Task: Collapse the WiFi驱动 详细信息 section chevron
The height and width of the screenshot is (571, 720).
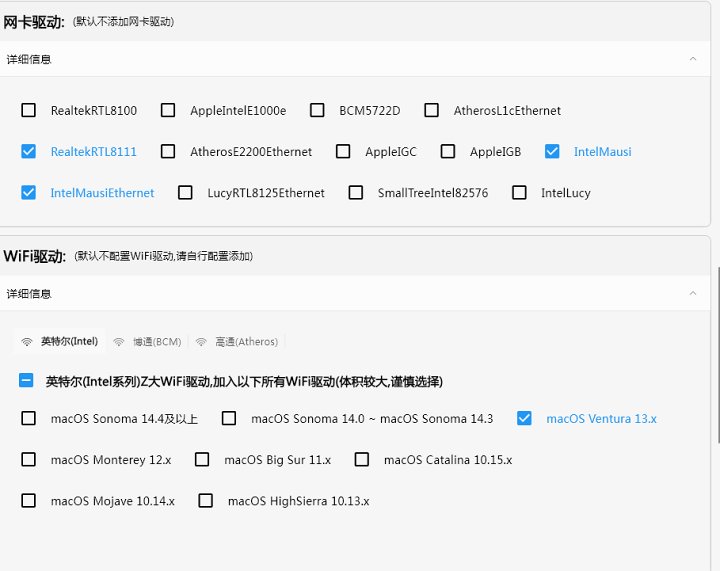Action: click(693, 294)
